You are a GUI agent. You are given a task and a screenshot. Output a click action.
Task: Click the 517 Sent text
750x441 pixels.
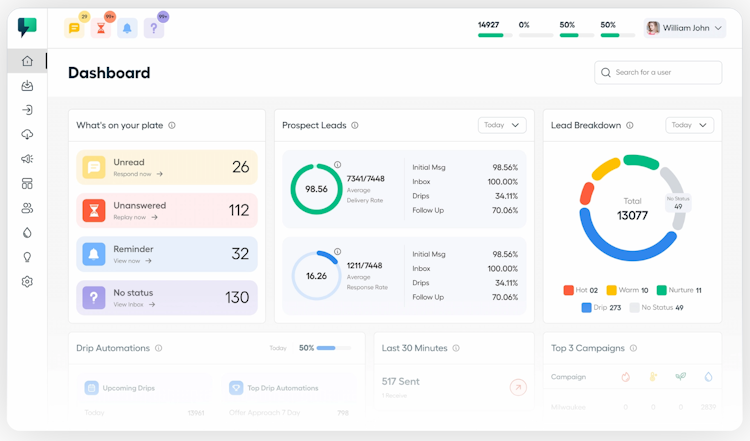[x=400, y=382]
